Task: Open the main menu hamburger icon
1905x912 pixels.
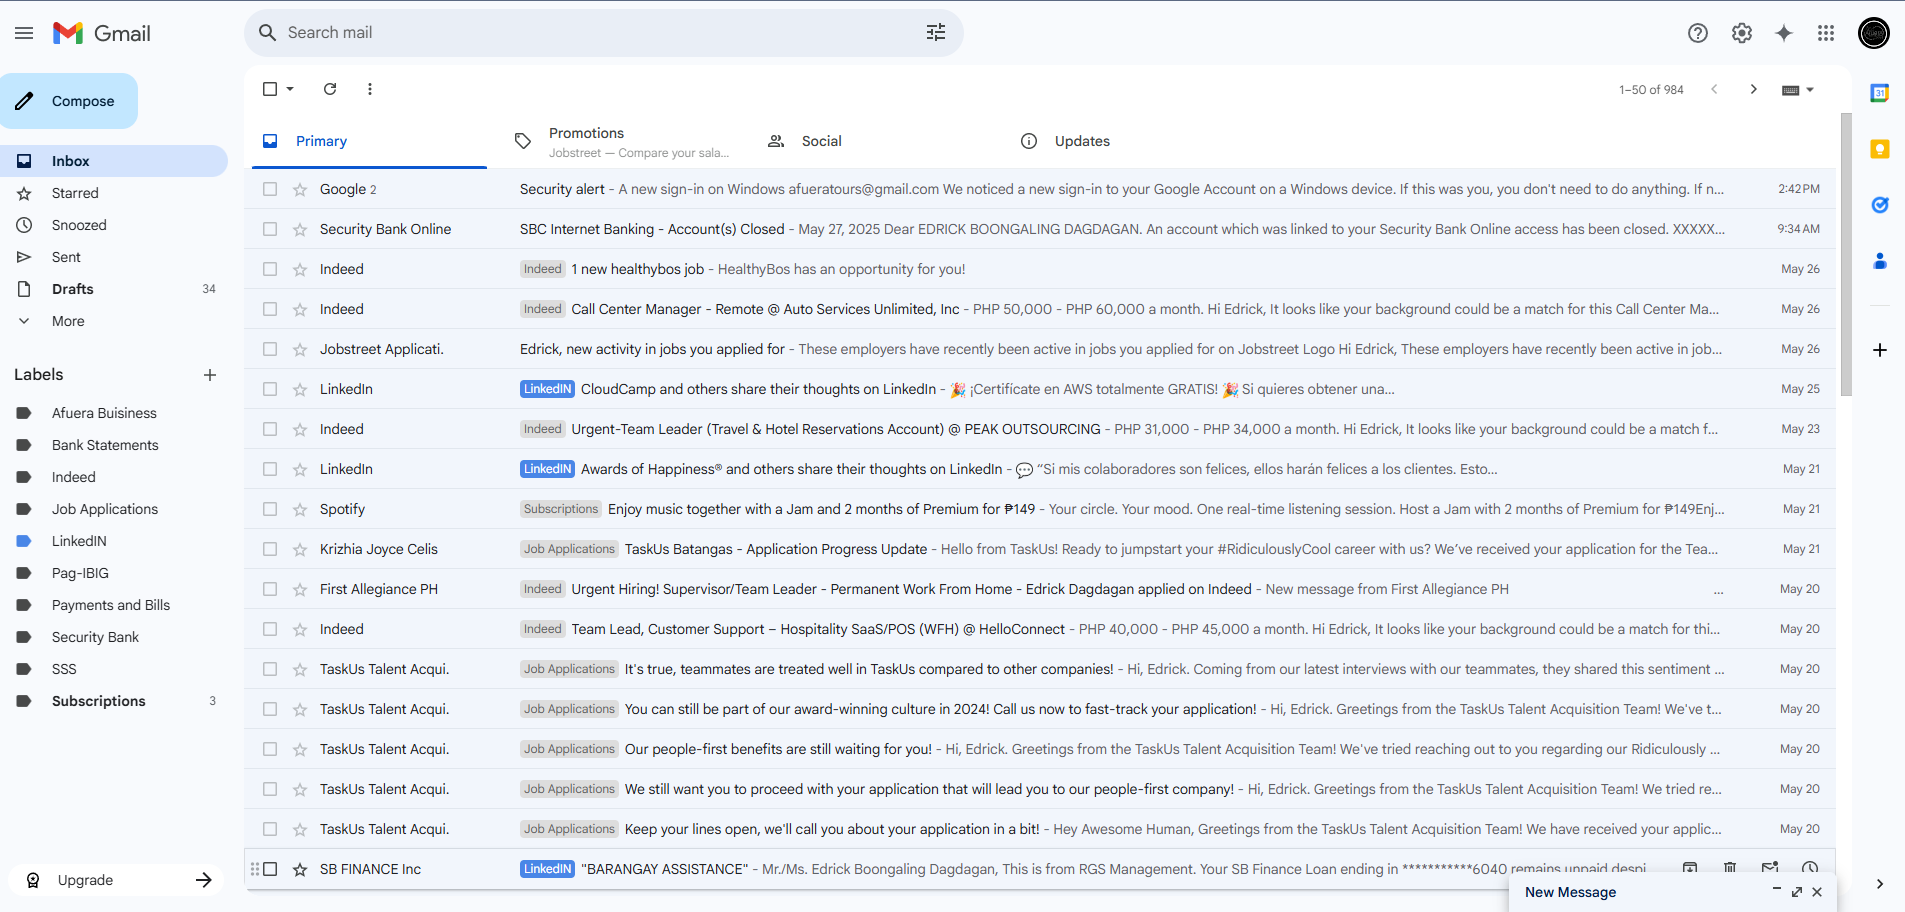Action: point(24,33)
